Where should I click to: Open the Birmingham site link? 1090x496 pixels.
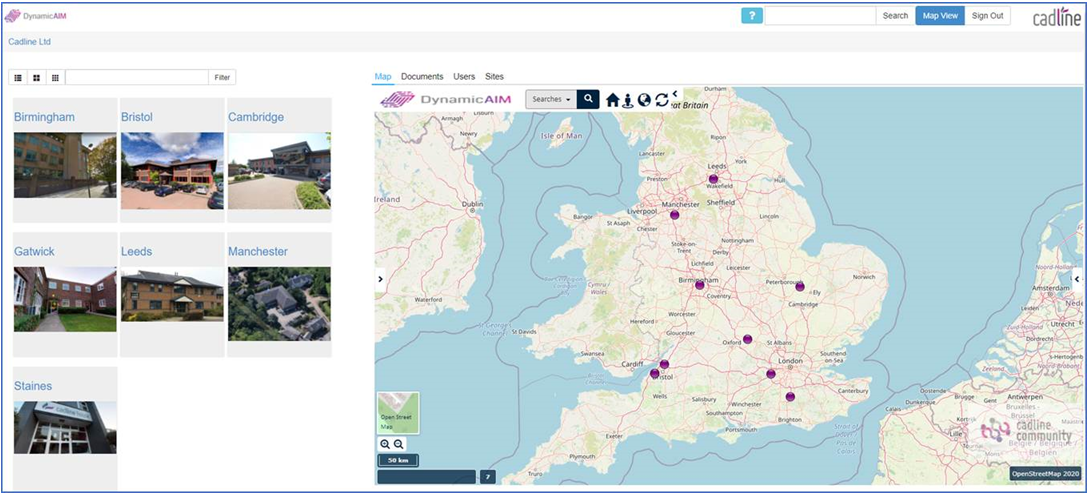tap(44, 117)
